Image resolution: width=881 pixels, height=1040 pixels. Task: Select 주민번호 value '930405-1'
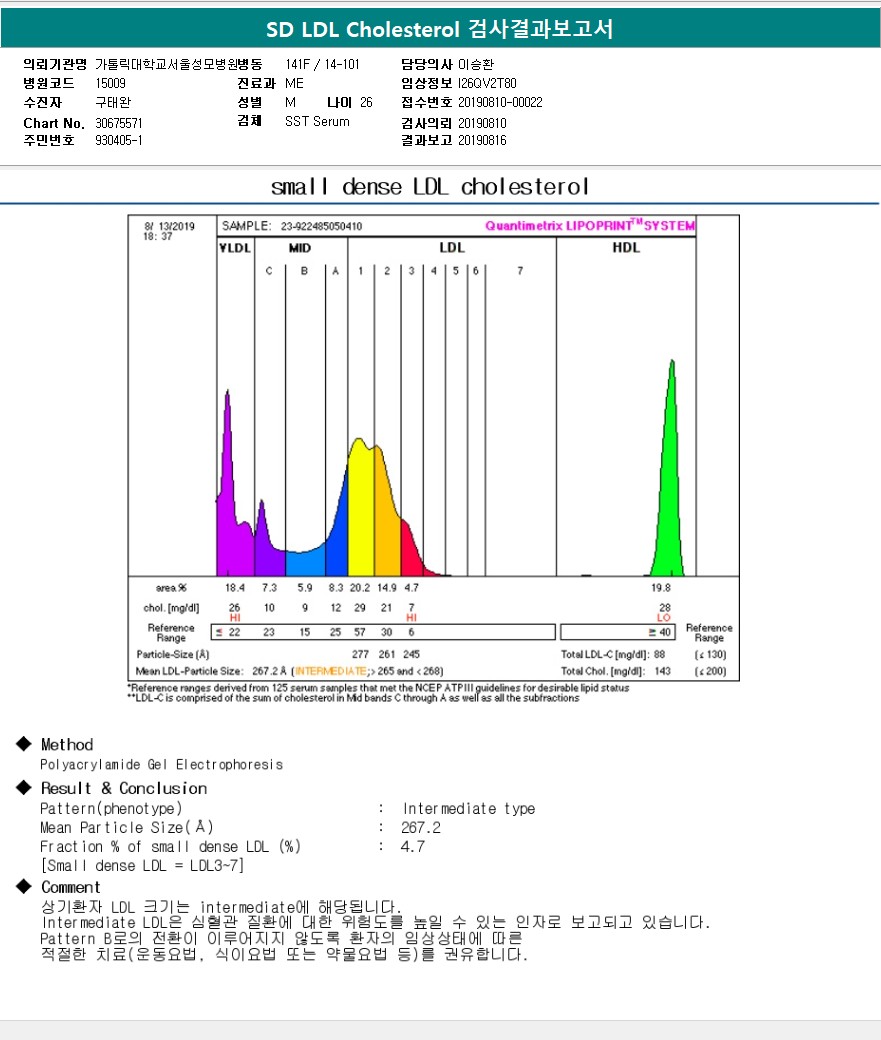[119, 141]
